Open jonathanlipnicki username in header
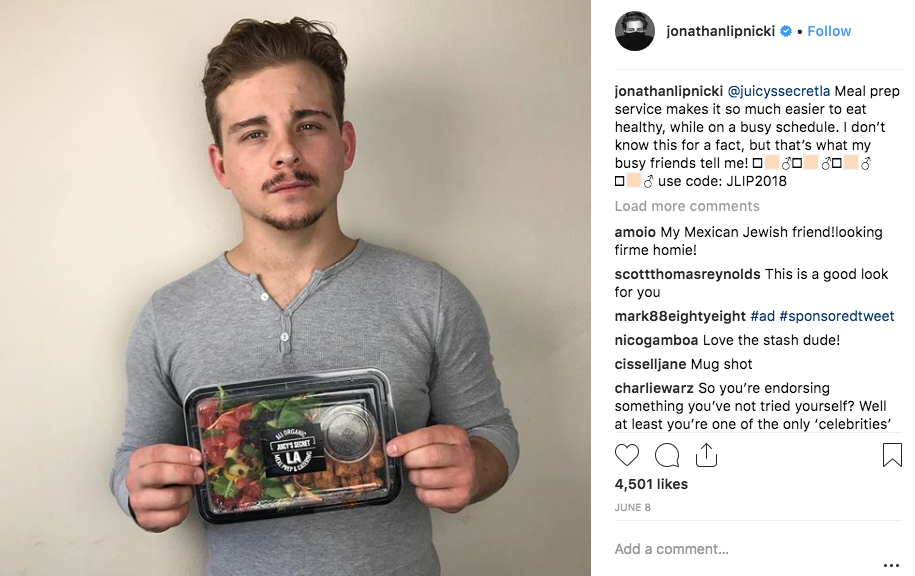The height and width of the screenshot is (576, 915). [721, 31]
